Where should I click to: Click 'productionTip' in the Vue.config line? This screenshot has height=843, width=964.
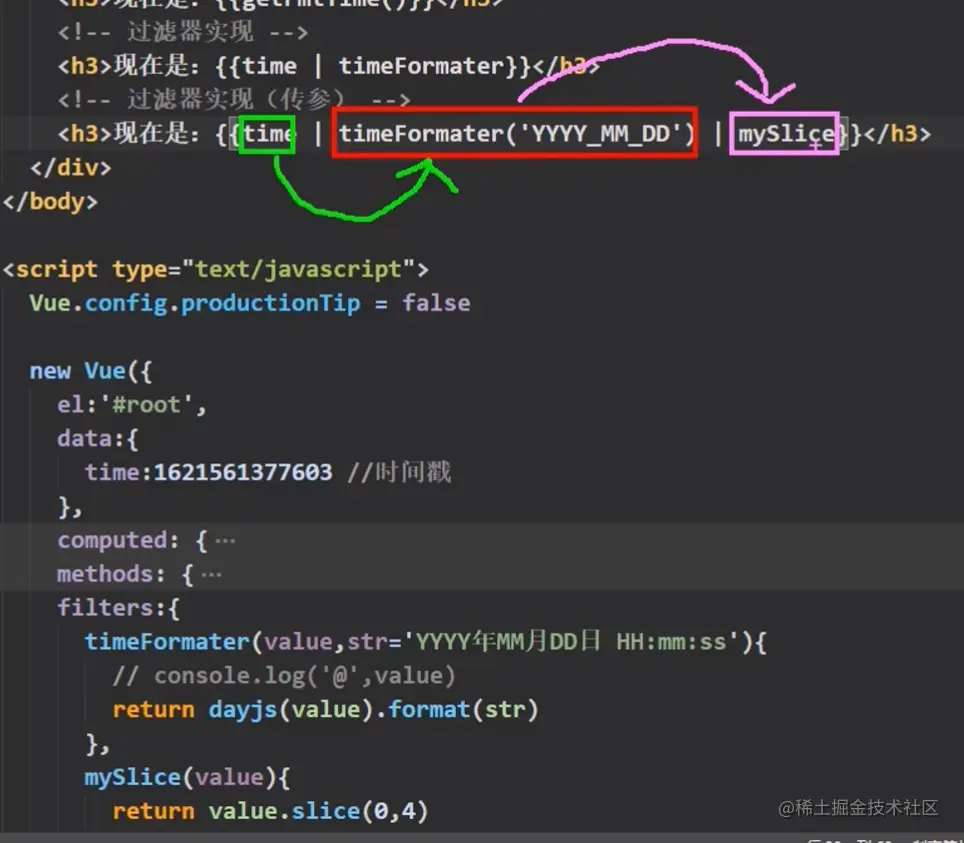click(271, 303)
